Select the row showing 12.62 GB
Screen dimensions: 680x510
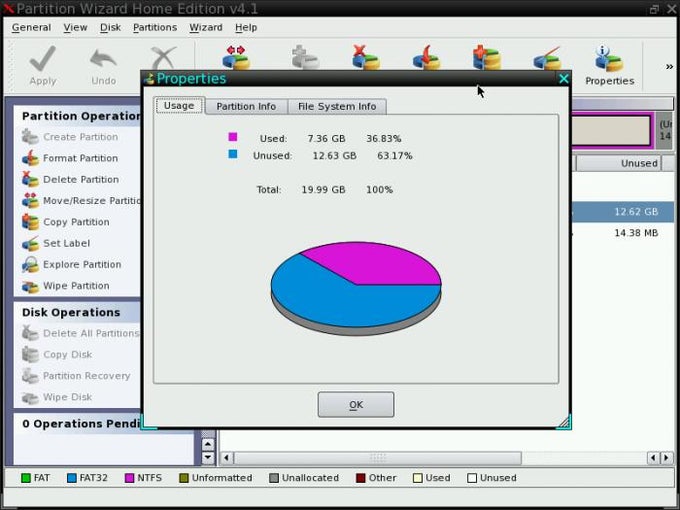click(x=623, y=212)
